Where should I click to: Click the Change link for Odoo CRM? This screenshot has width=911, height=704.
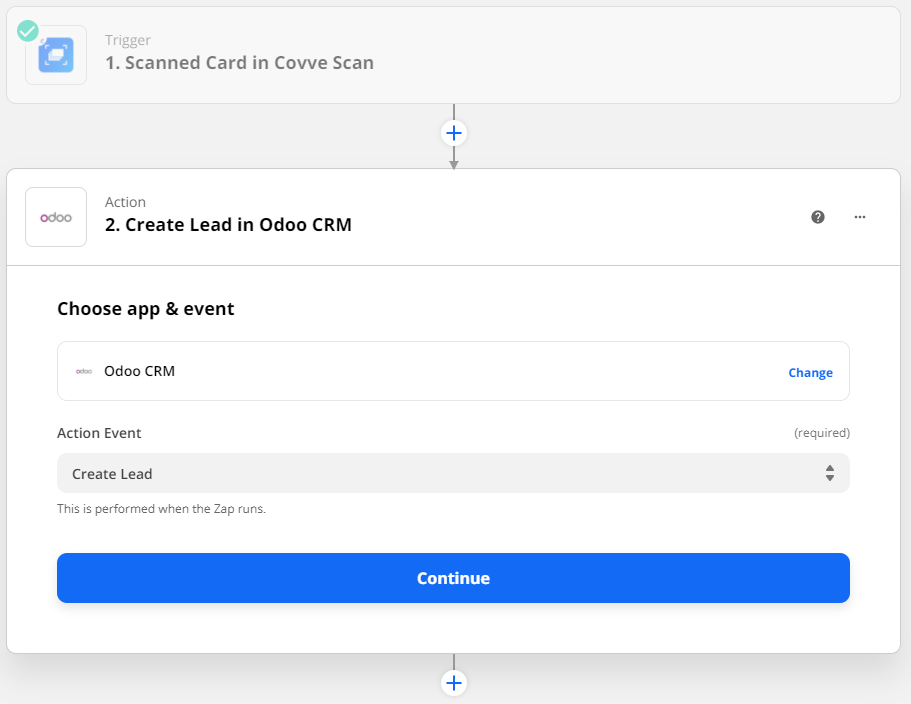tap(810, 373)
